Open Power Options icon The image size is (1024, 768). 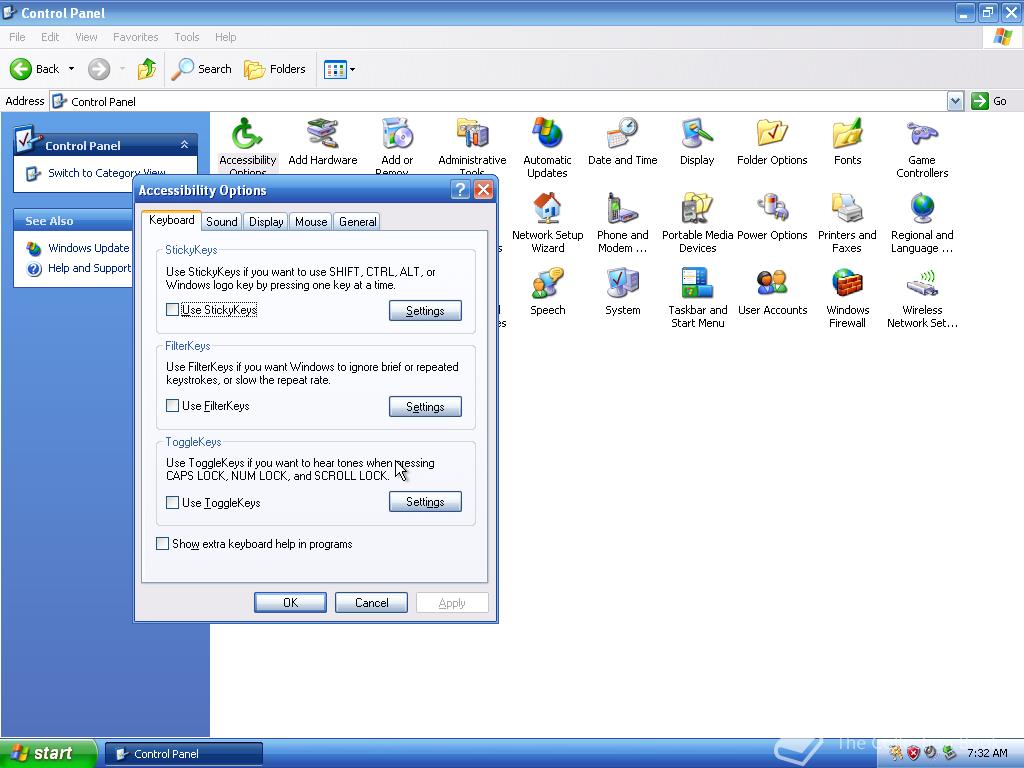point(772,216)
